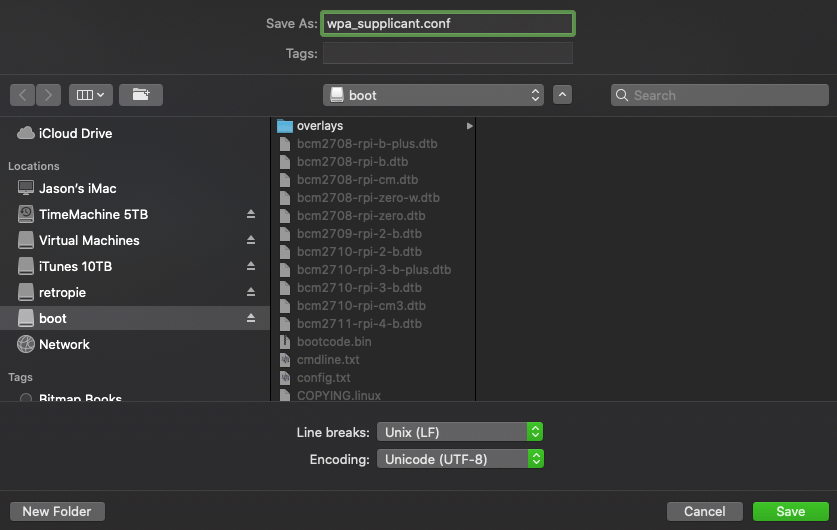Eject the TimeMachine 5TB volume

point(251,214)
